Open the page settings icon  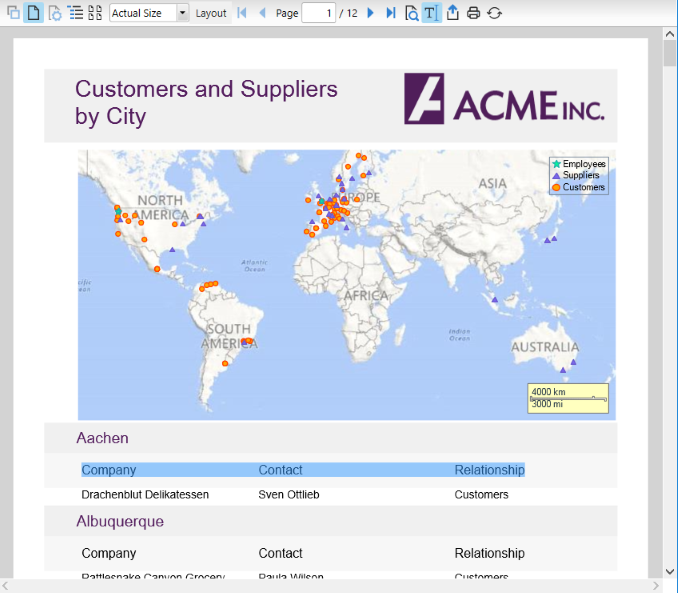55,13
